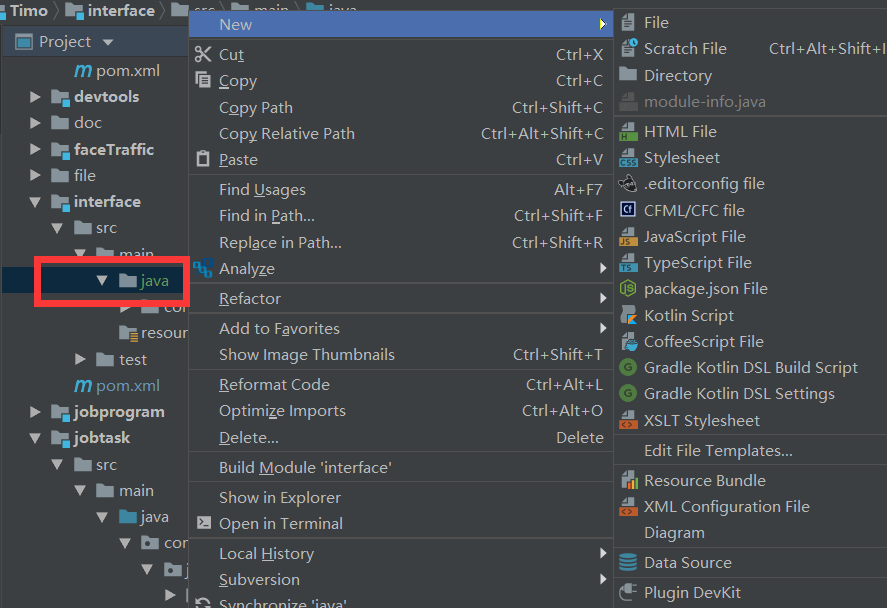887x608 pixels.
Task: Click the Project tool window icon
Action: click(x=24, y=42)
